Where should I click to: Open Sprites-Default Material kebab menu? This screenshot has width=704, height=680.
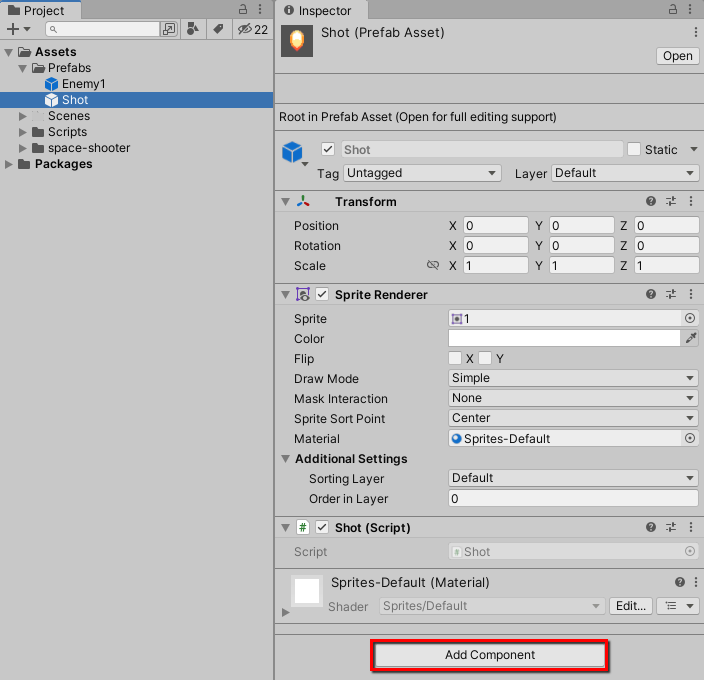click(x=695, y=582)
